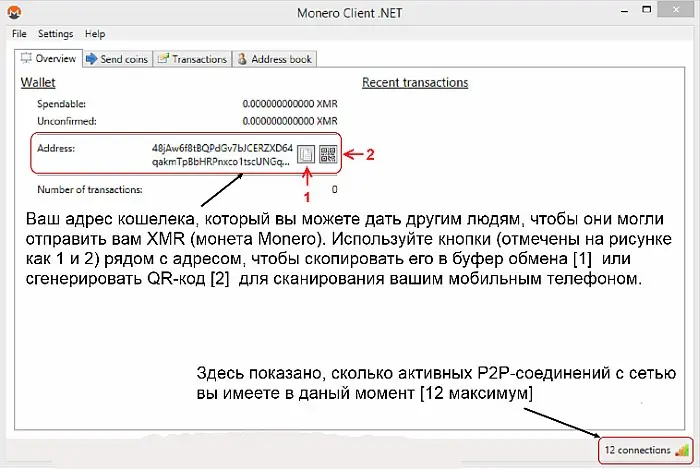Screen dimensions: 700x469
Task: Switch to the Send coins tab
Action: [x=117, y=59]
